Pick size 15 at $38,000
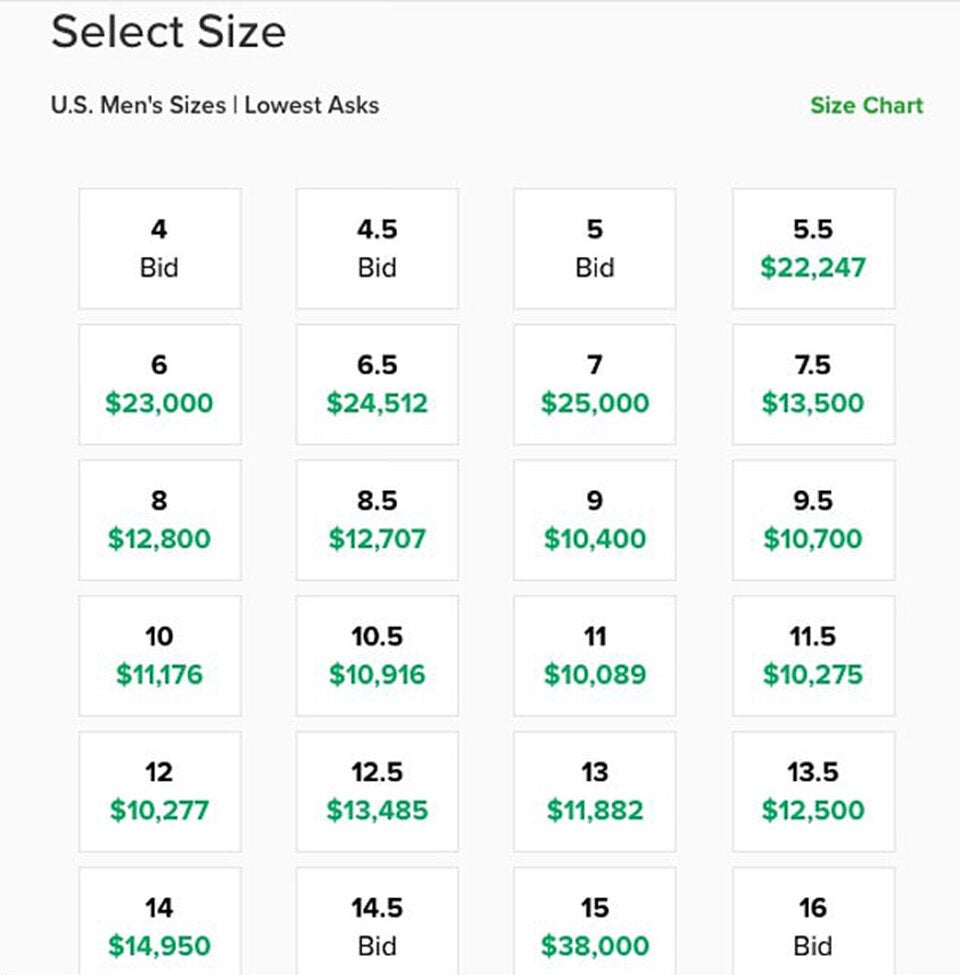 point(594,925)
